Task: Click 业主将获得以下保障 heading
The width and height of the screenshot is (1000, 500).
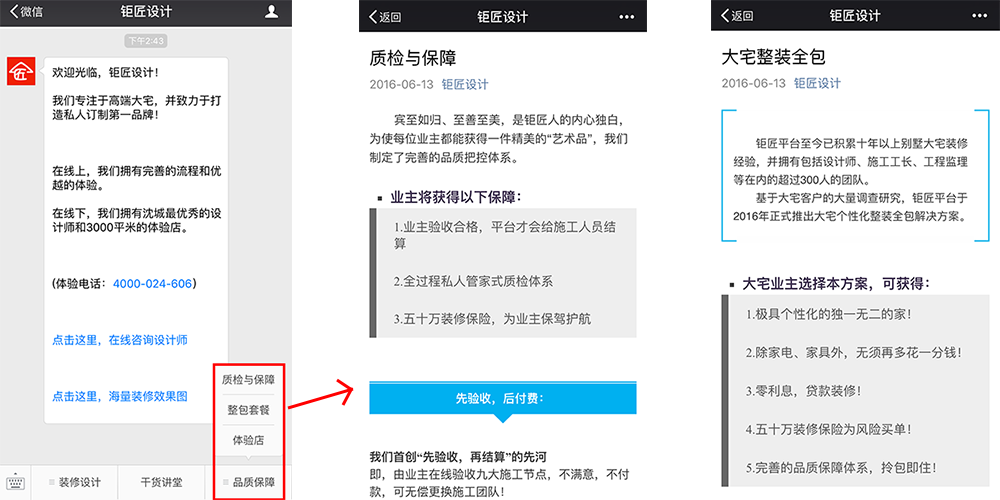Action: [x=456, y=197]
